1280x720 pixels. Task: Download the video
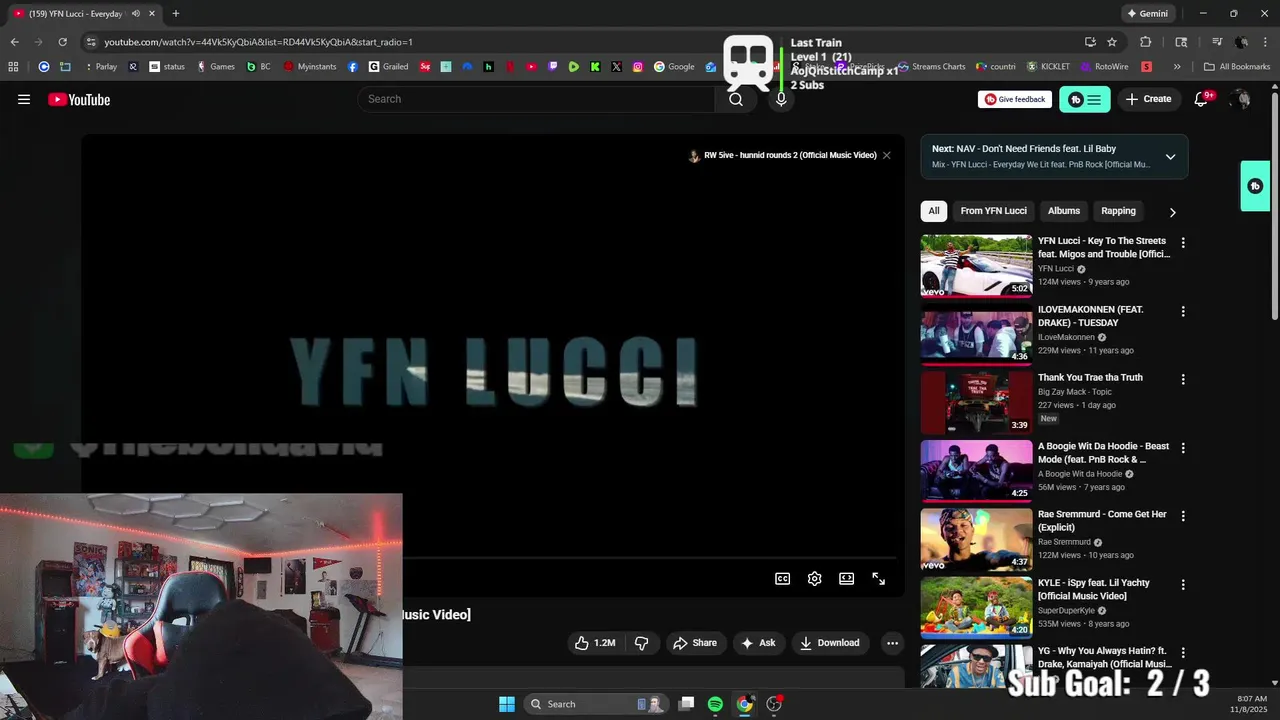[830, 643]
